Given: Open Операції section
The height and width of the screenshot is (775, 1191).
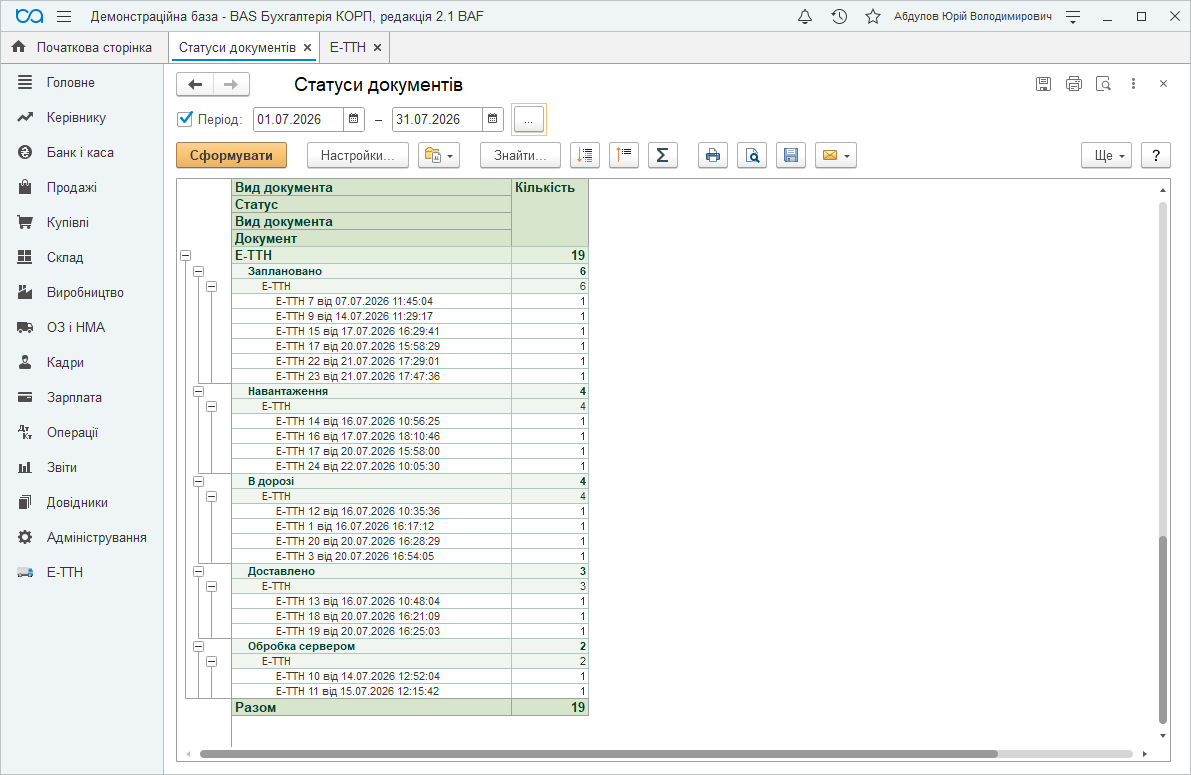Looking at the screenshot, I should coord(82,432).
